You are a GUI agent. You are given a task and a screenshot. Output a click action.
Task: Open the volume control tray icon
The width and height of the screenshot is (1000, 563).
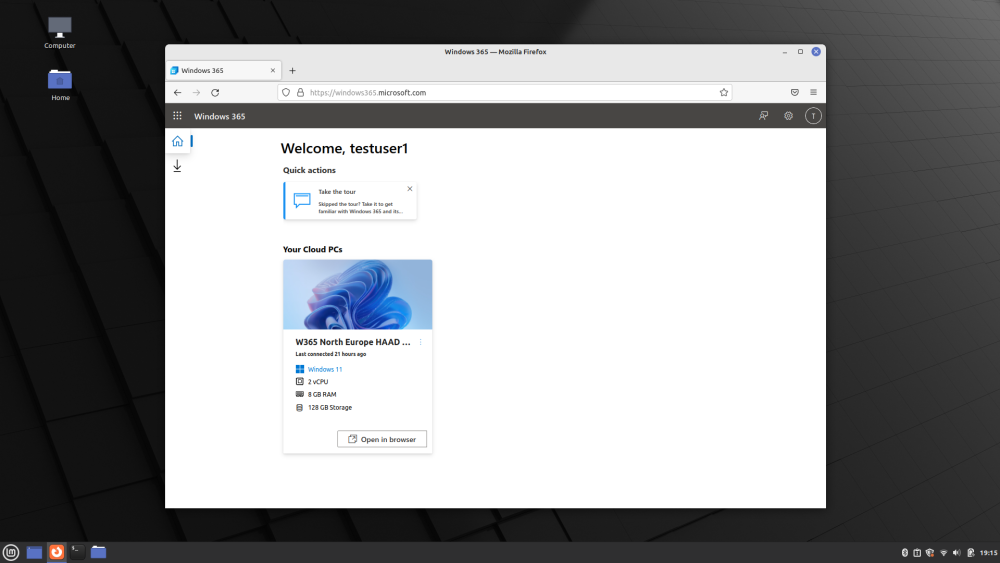(x=957, y=553)
